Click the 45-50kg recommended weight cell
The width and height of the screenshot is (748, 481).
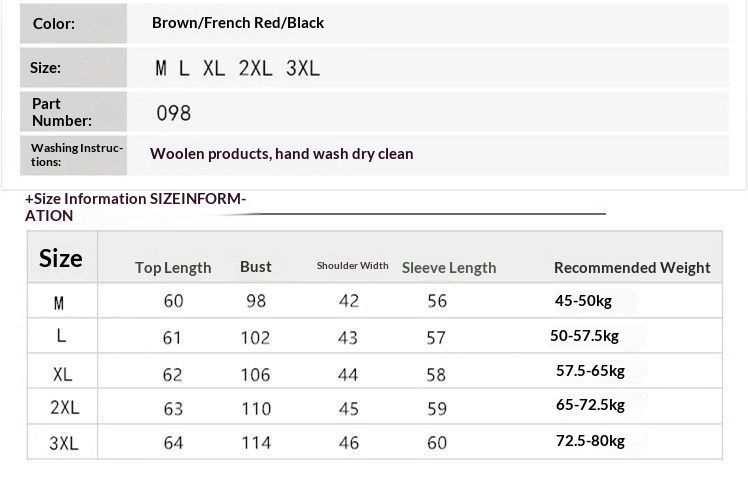pyautogui.click(x=583, y=301)
